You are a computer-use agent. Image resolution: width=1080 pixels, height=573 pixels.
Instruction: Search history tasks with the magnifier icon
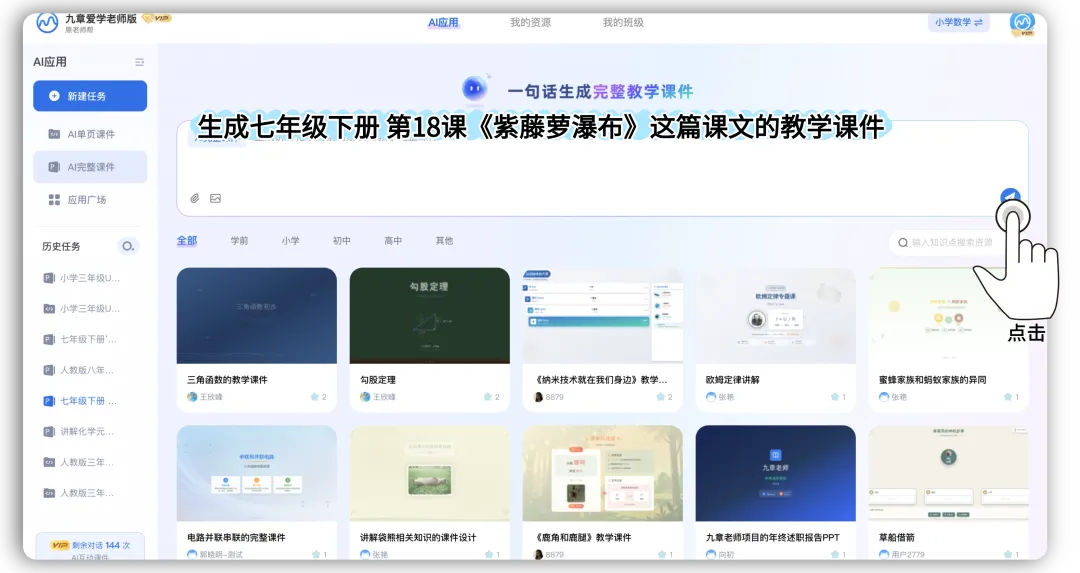127,246
